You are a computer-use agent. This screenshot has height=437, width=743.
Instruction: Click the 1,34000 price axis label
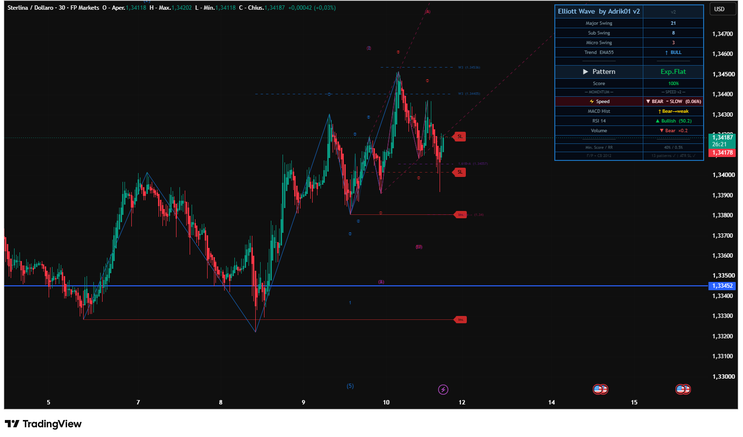(x=722, y=175)
